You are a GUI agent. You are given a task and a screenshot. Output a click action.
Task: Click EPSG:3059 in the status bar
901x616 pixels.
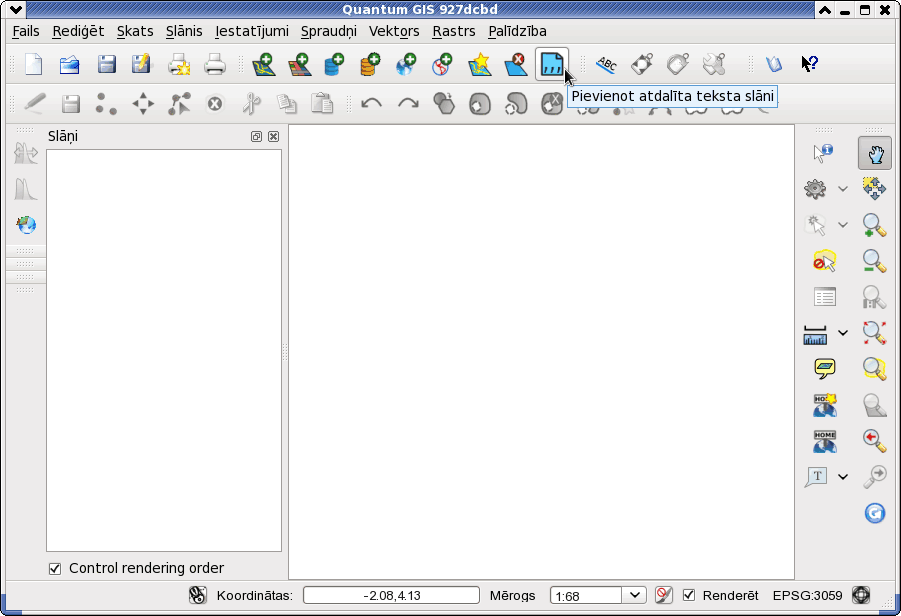[807, 595]
